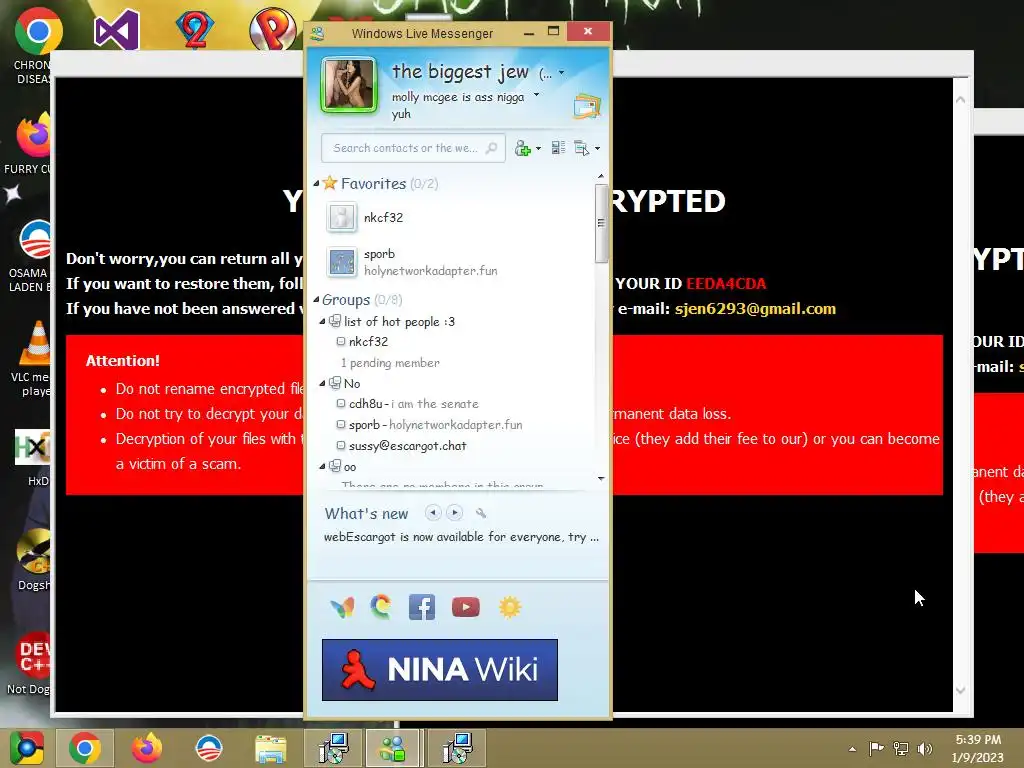Click the multicolor swirl icon beside Facebook
The height and width of the screenshot is (768, 1024).
(x=381, y=607)
